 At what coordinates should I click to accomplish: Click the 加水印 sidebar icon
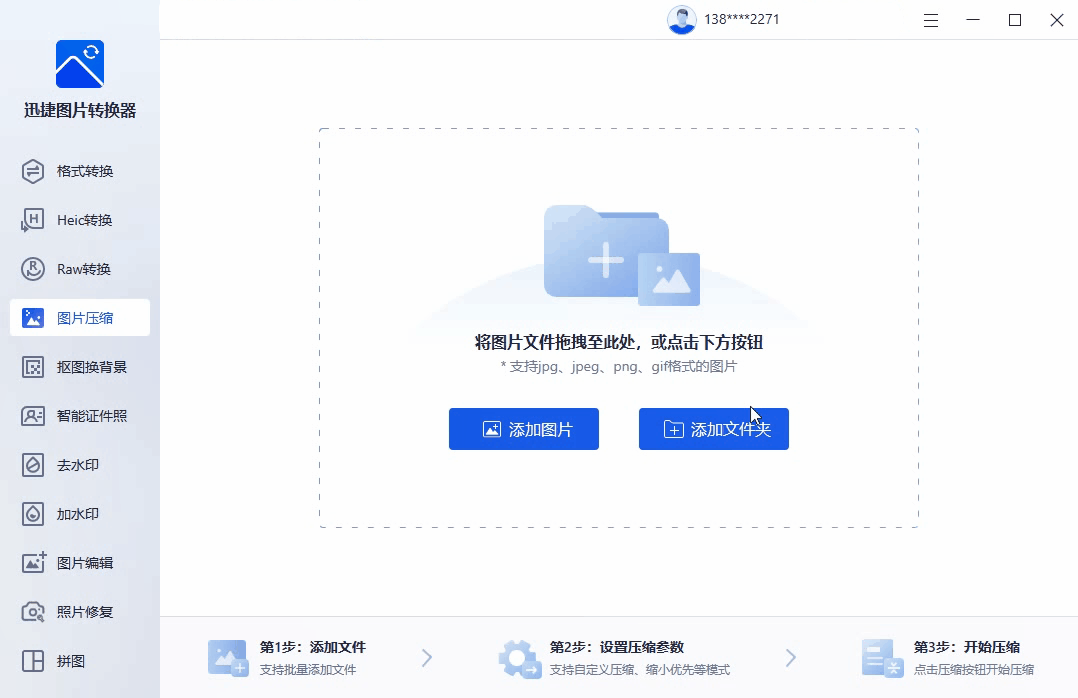tap(33, 514)
